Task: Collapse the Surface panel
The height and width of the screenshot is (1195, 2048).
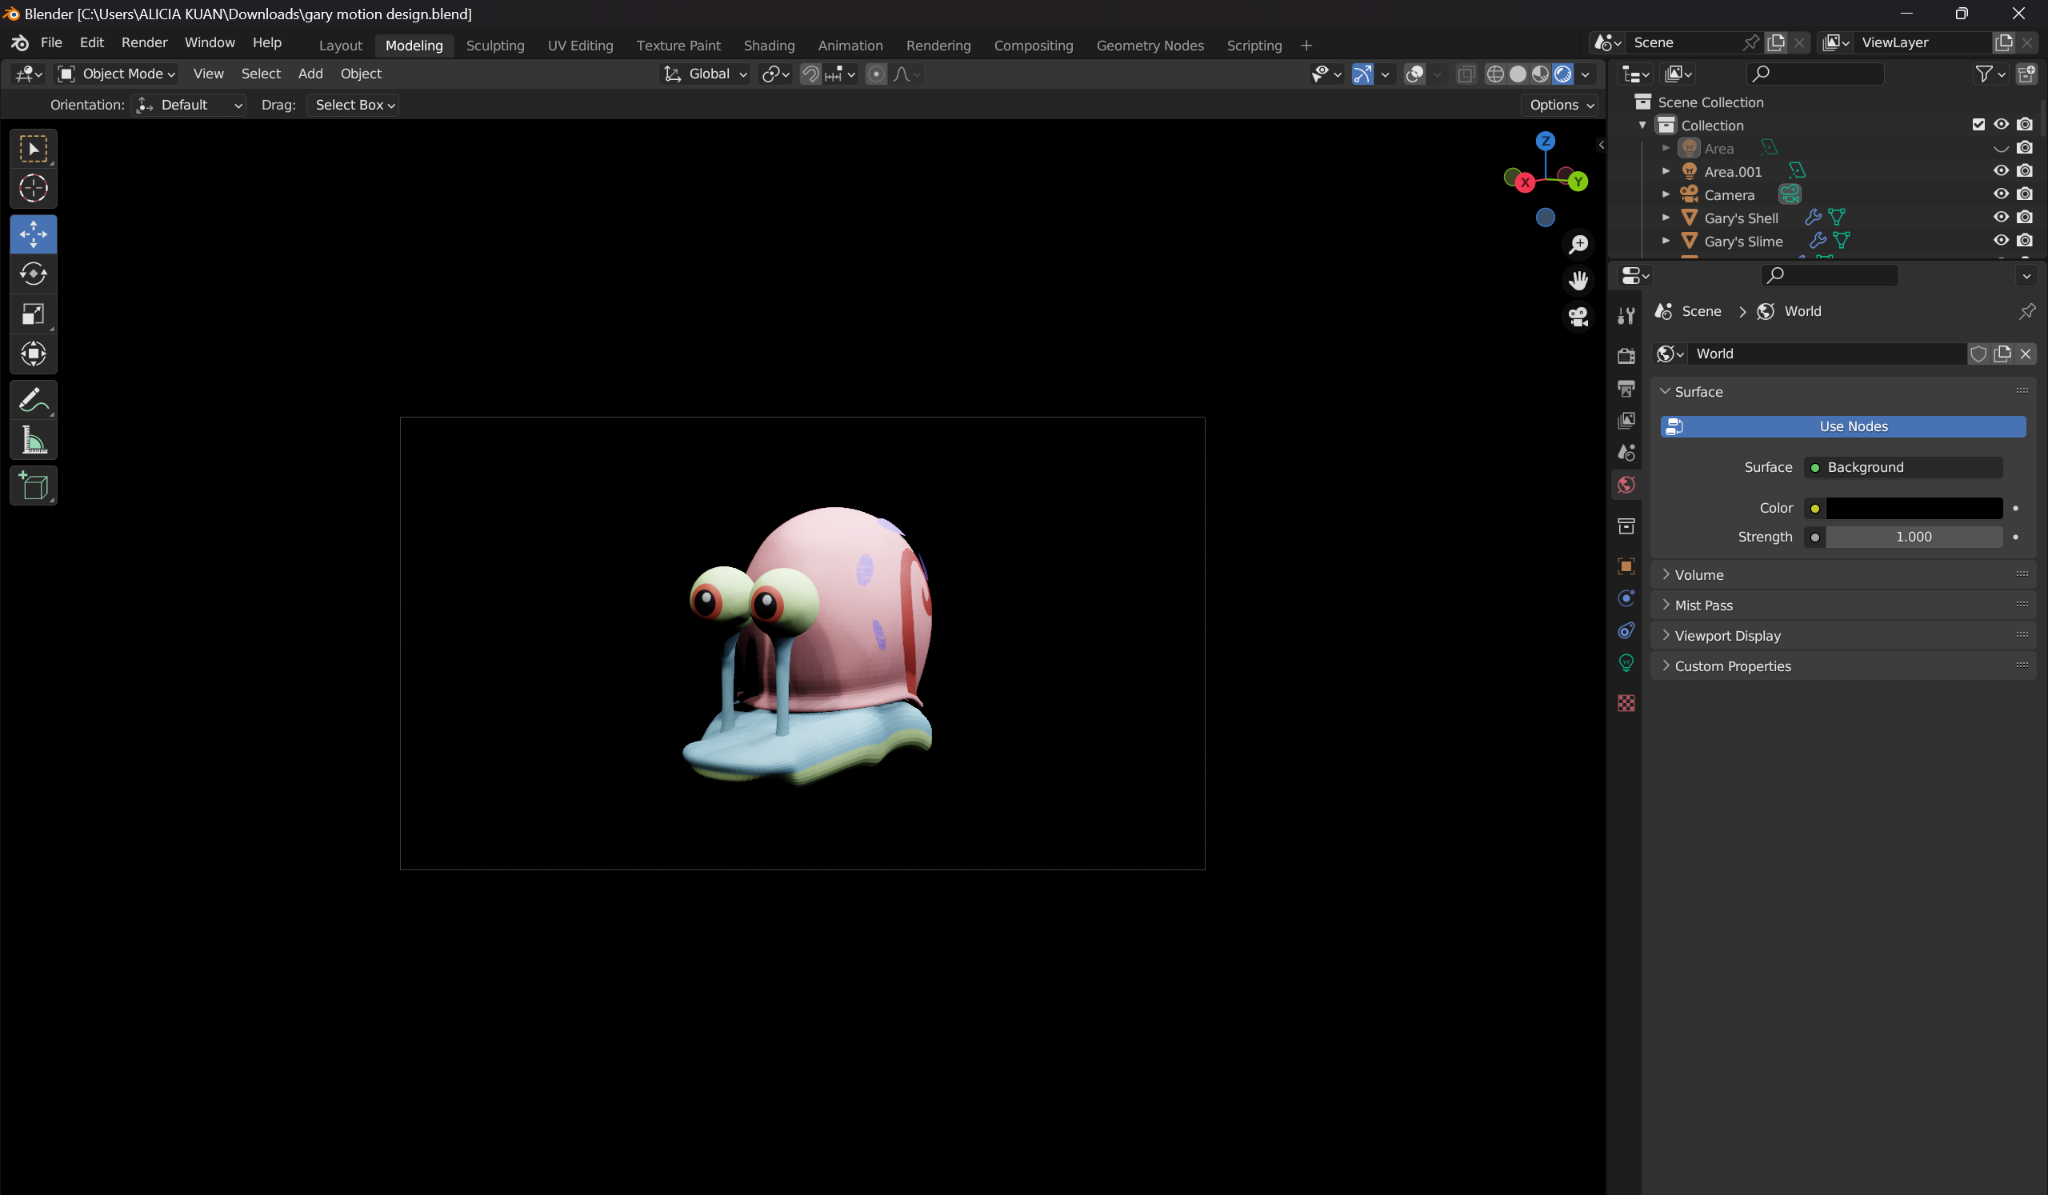Action: pos(1843,392)
